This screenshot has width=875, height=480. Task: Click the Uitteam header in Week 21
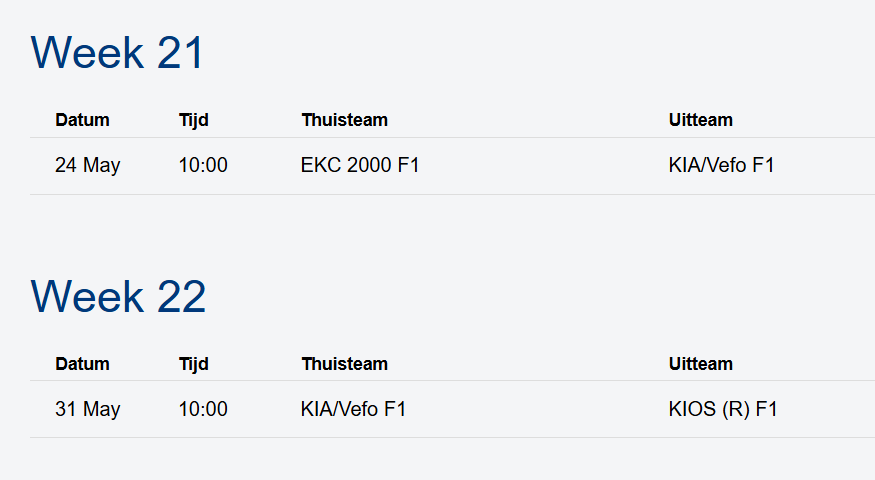coord(700,120)
